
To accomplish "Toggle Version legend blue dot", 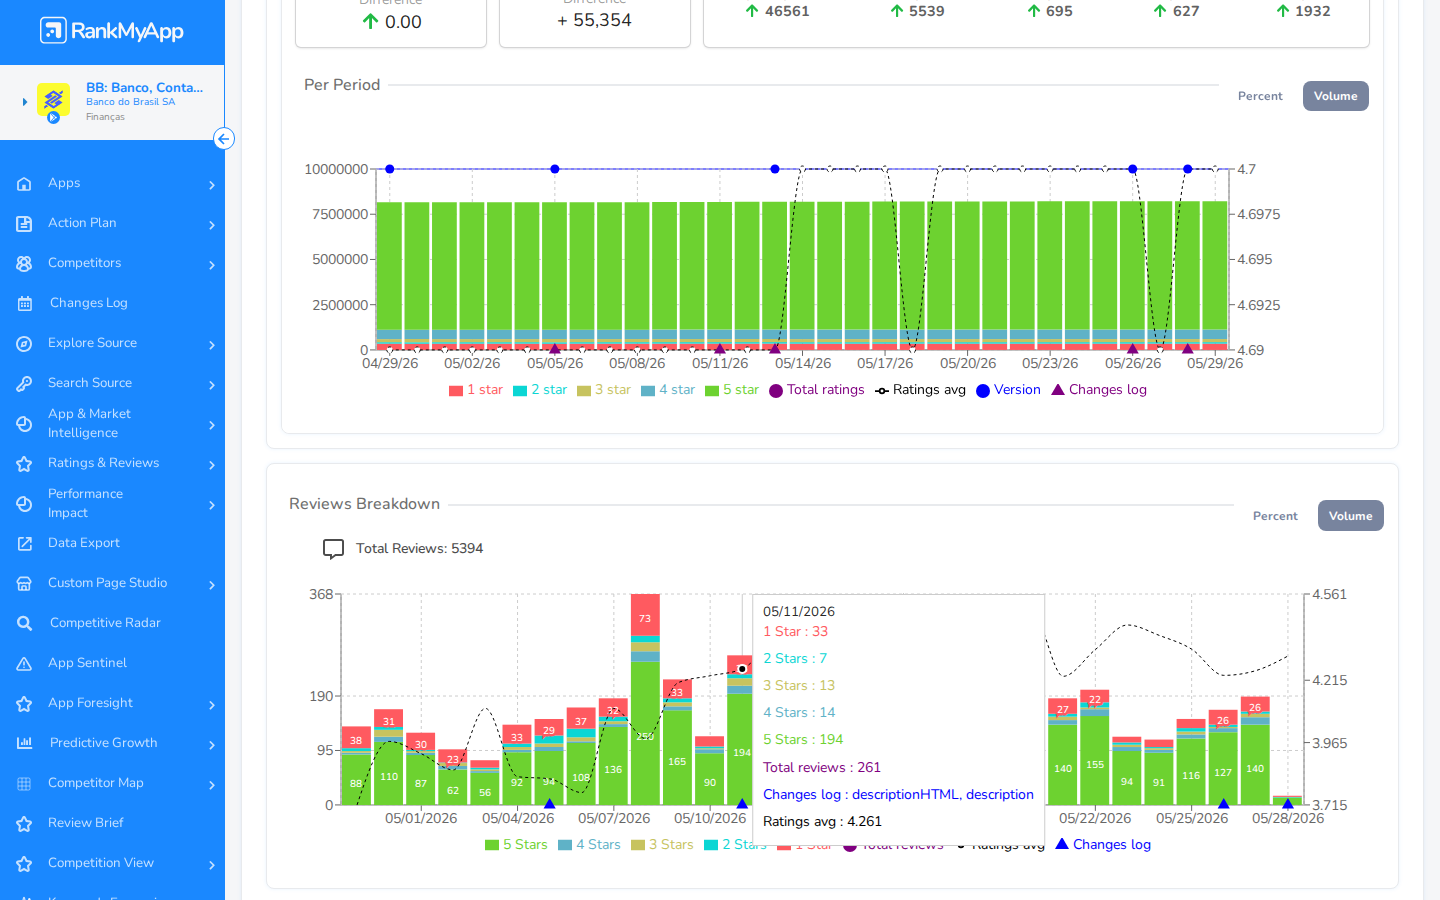I will [983, 391].
